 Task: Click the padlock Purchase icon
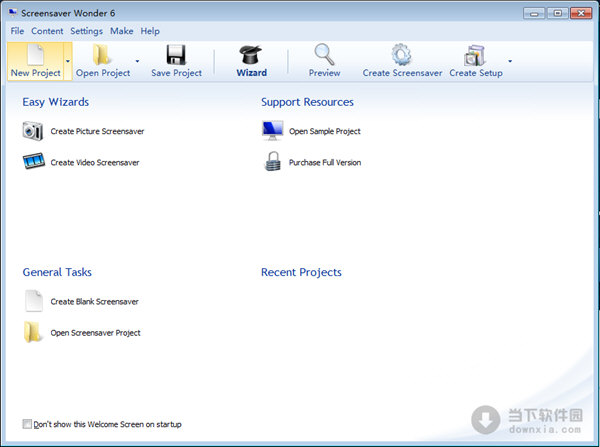pos(272,161)
